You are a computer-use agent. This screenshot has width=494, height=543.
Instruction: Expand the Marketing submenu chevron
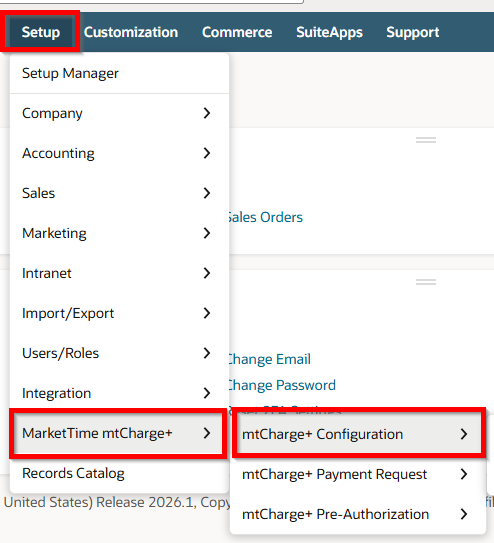(207, 233)
